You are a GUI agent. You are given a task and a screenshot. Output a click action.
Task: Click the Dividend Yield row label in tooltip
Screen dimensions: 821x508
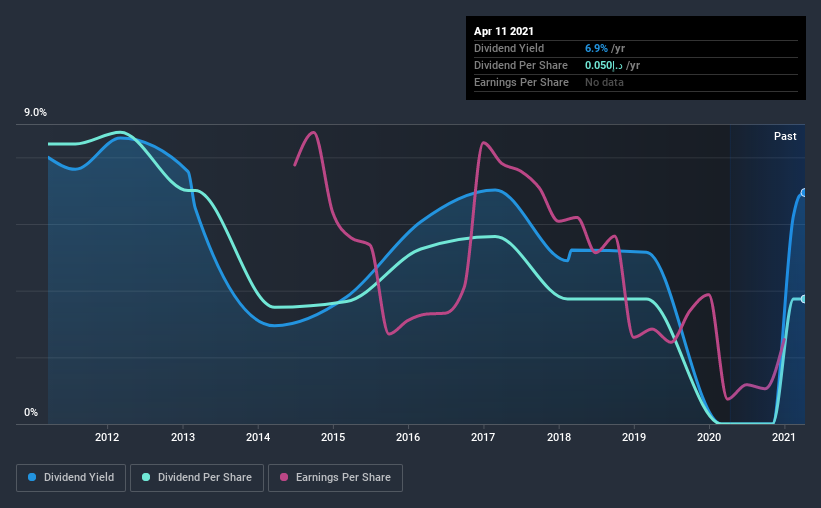tap(509, 48)
